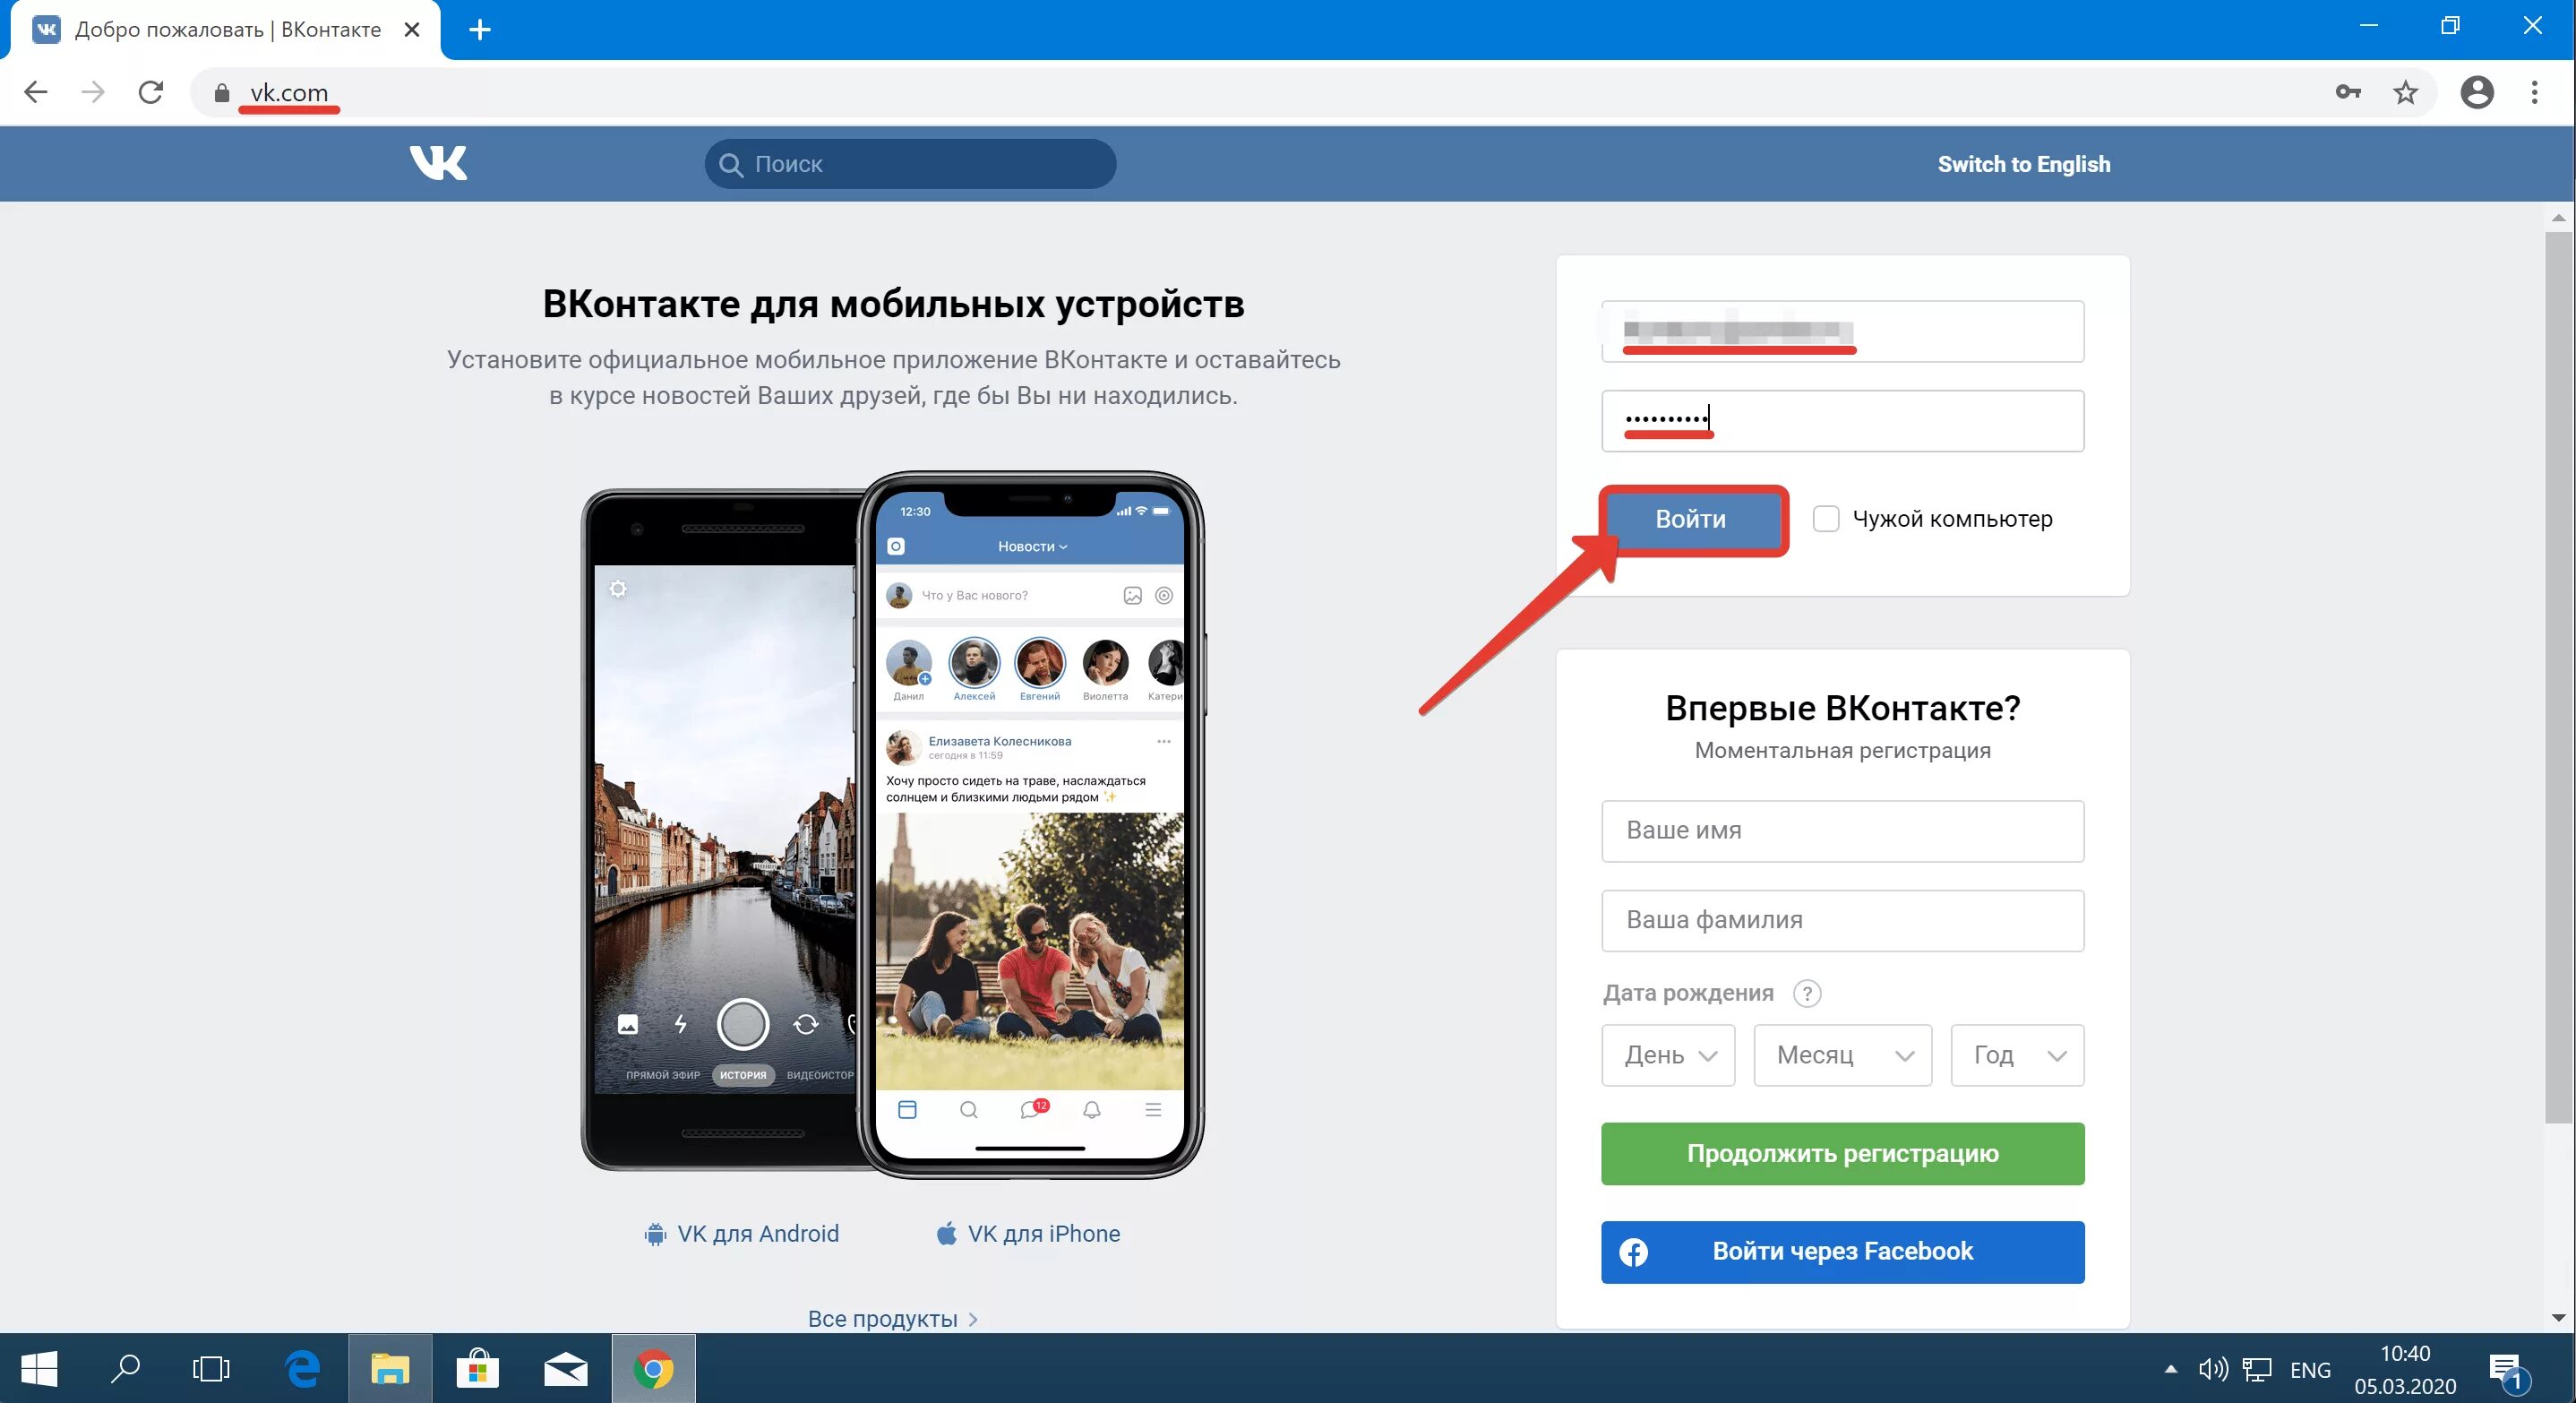Viewport: 2576px width, 1403px height.
Task: Click Switch to English language option
Action: (x=2023, y=164)
